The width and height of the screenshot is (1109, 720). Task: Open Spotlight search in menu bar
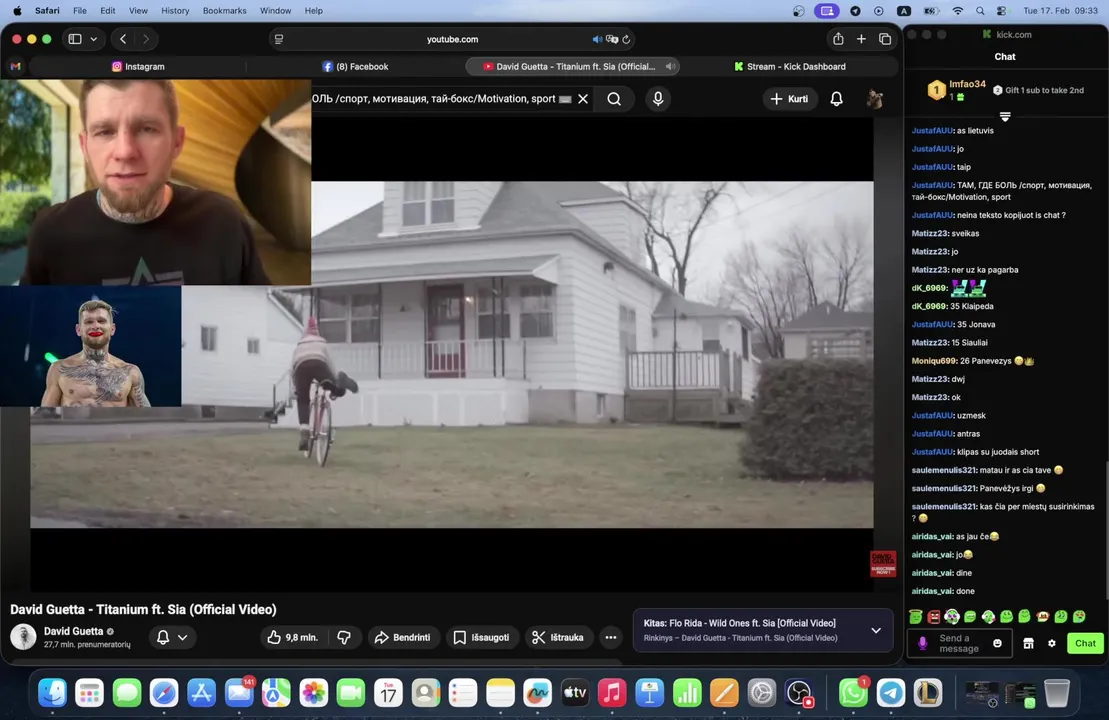click(x=980, y=11)
